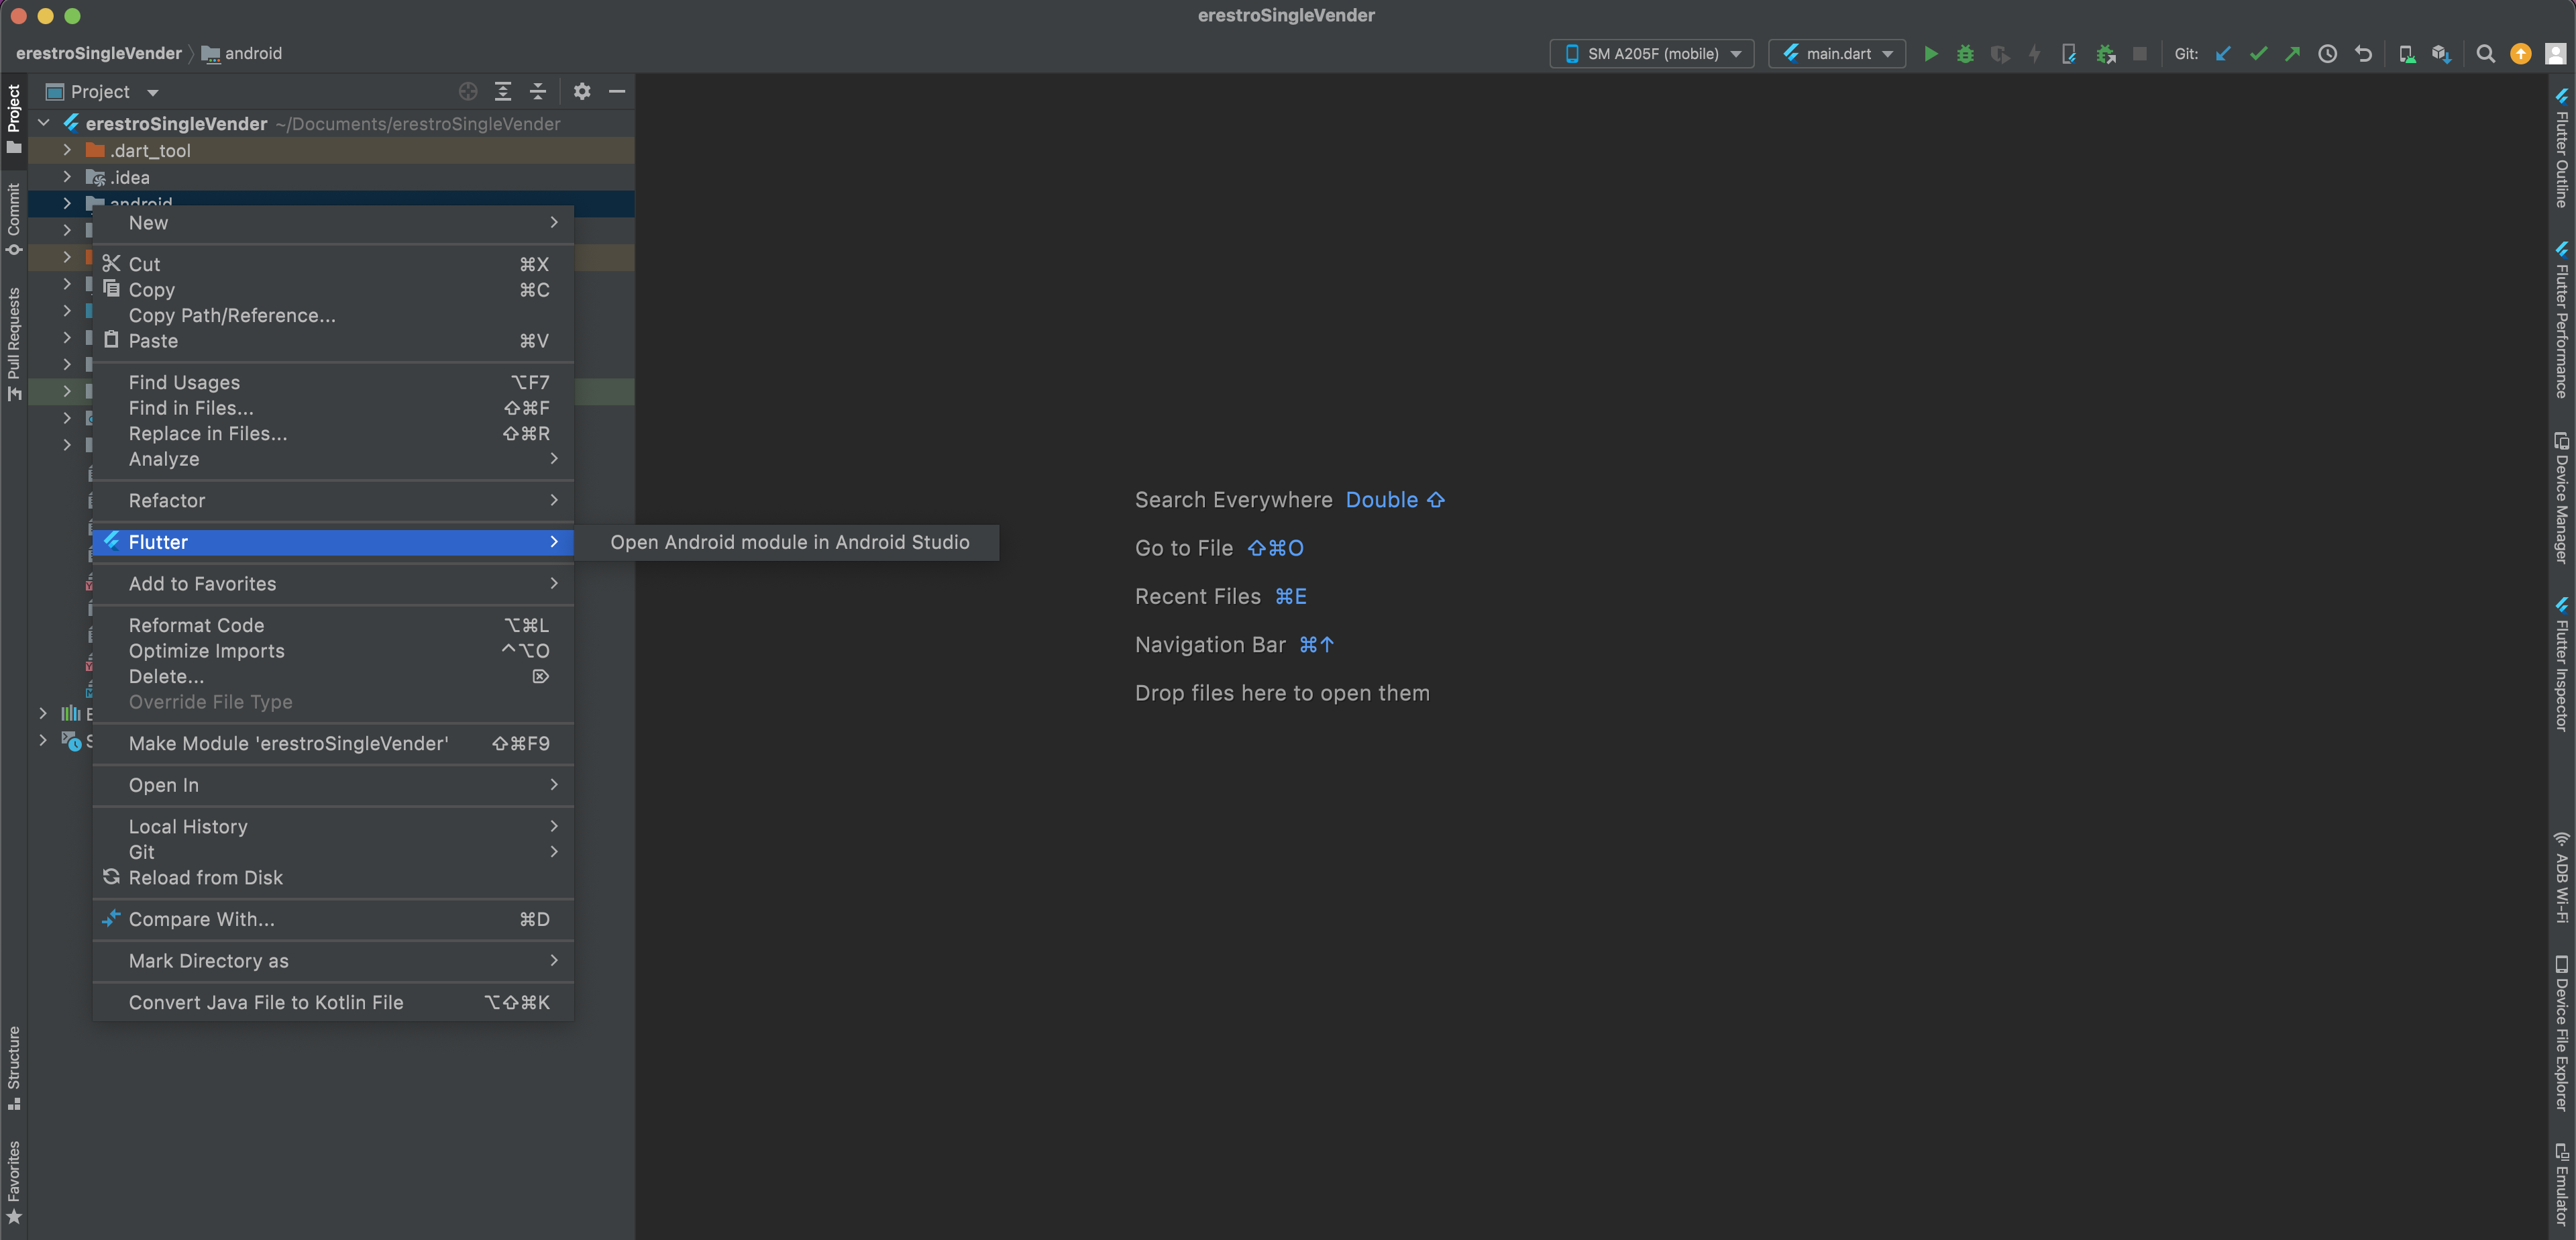2576x1240 pixels.
Task: Click Collapse All icon in Project panel
Action: coord(538,91)
